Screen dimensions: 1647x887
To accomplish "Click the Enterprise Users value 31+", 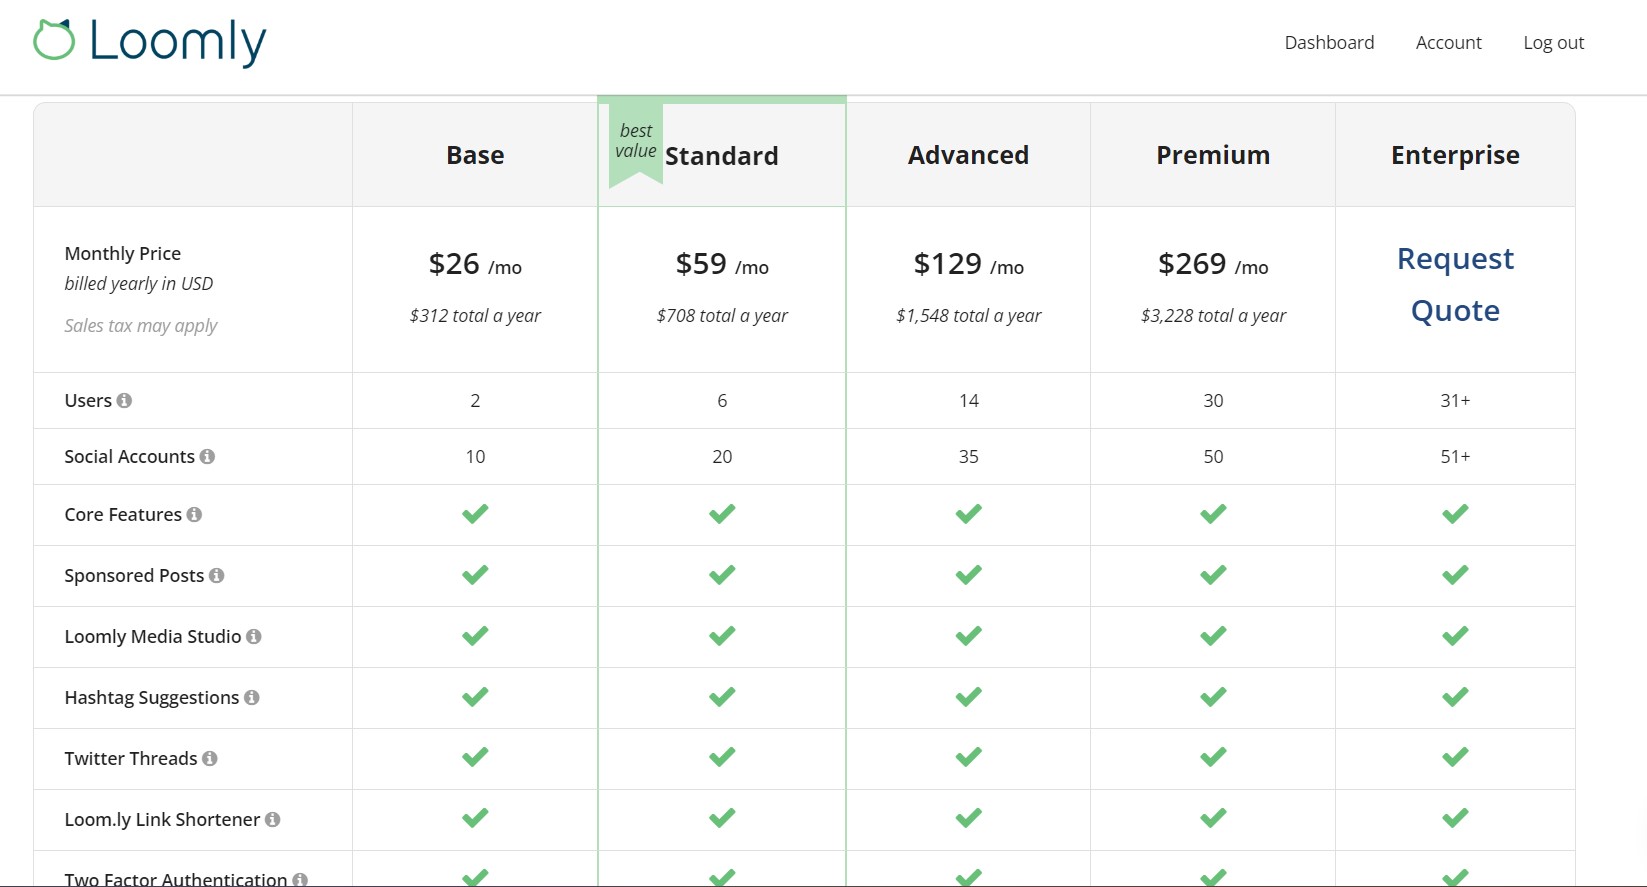I will (1455, 400).
